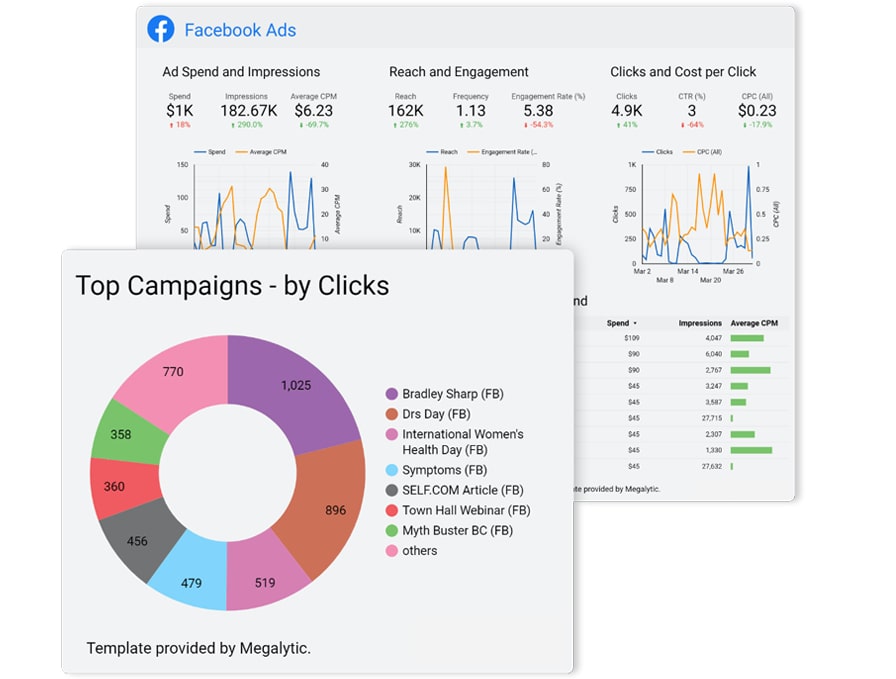Click Average CPM legend entry in line chart
Viewport: 896px width, 679px height.
tap(261, 152)
